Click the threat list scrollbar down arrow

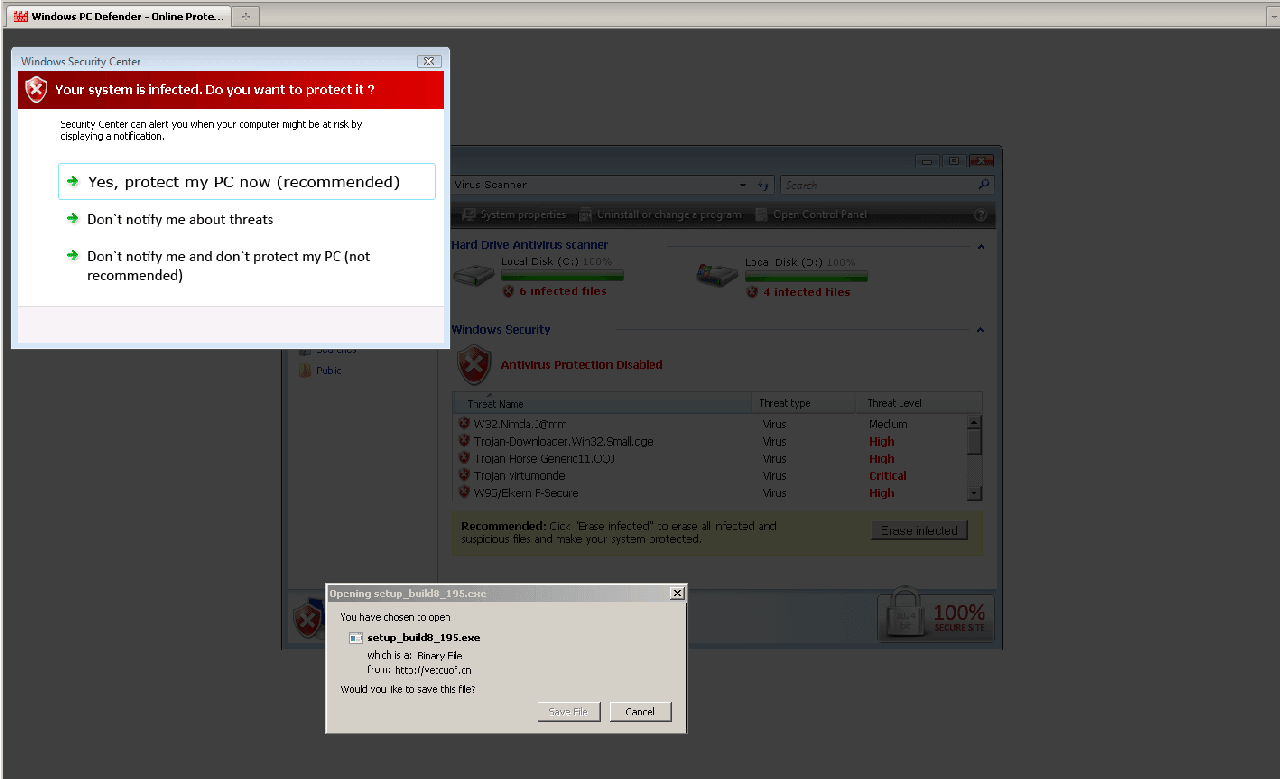[975, 493]
